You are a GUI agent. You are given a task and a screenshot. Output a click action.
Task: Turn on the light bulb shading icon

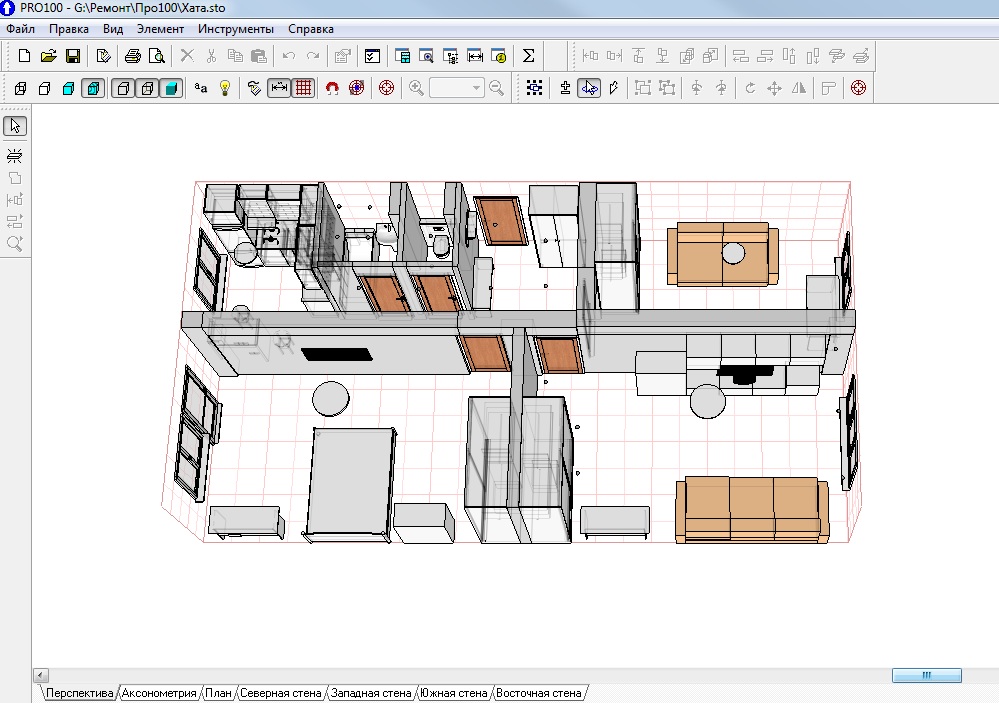tap(225, 88)
